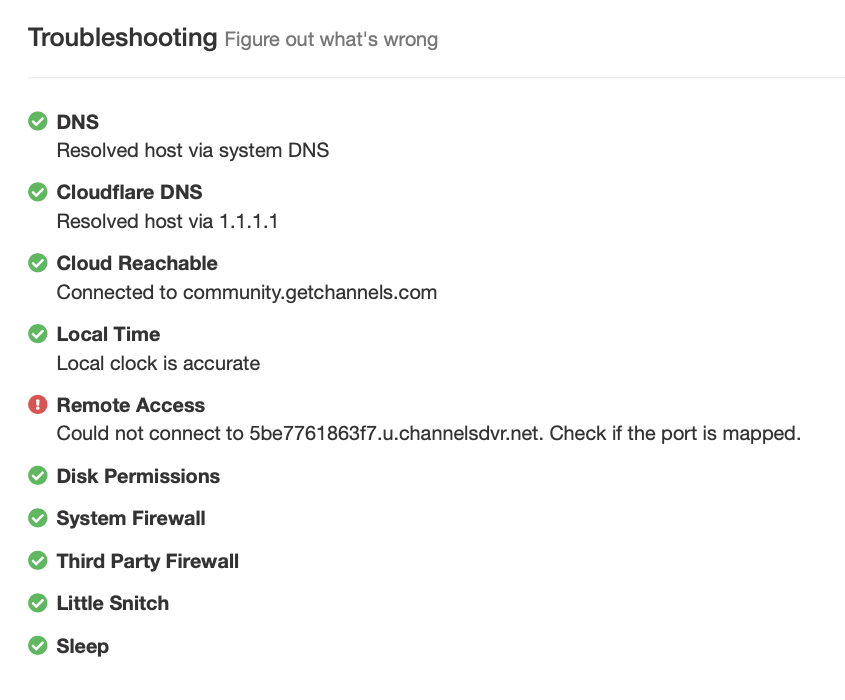Viewport: 845px width, 700px height.
Task: Click the red alert icon for Remote Access
Action: [x=38, y=405]
